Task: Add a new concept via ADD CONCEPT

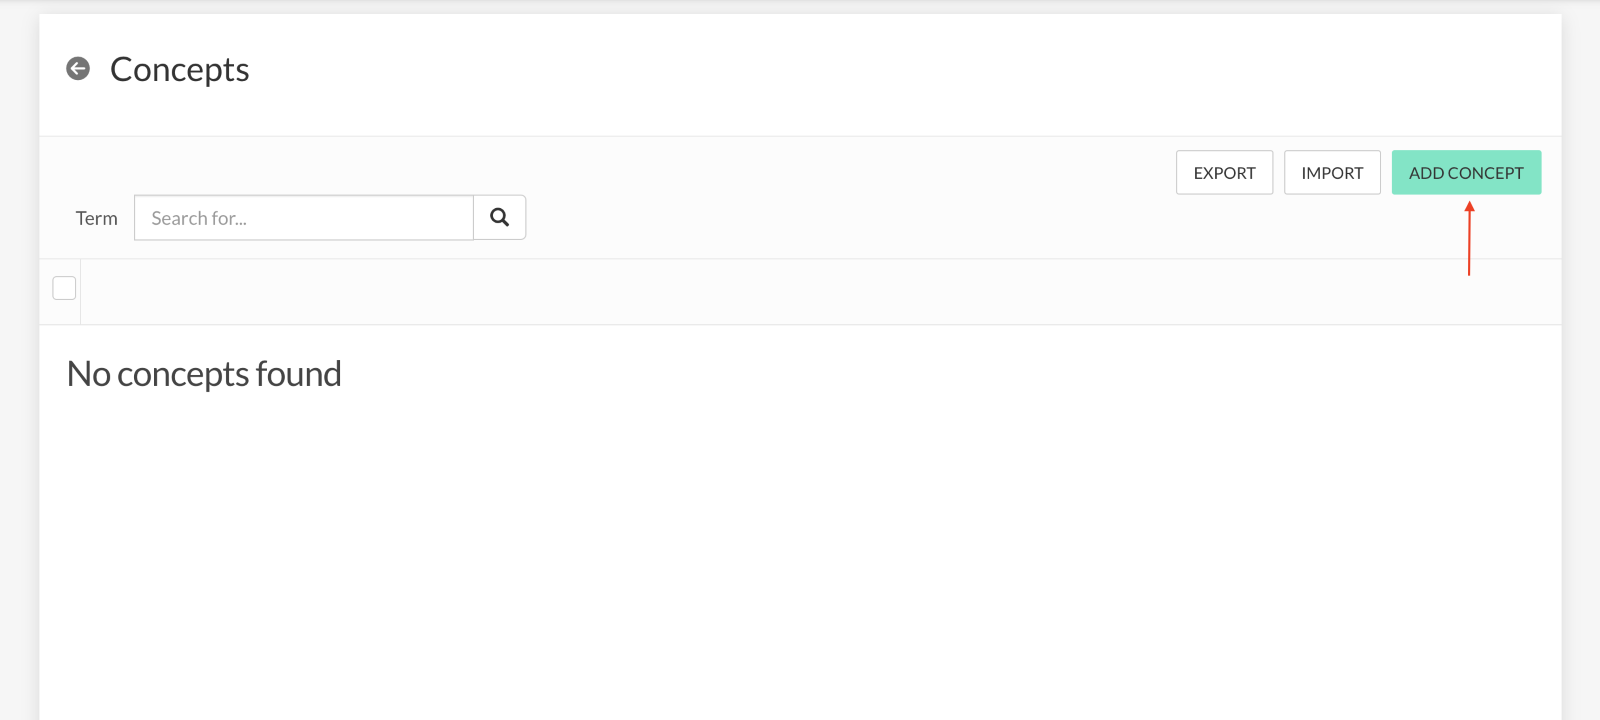Action: point(1466,172)
